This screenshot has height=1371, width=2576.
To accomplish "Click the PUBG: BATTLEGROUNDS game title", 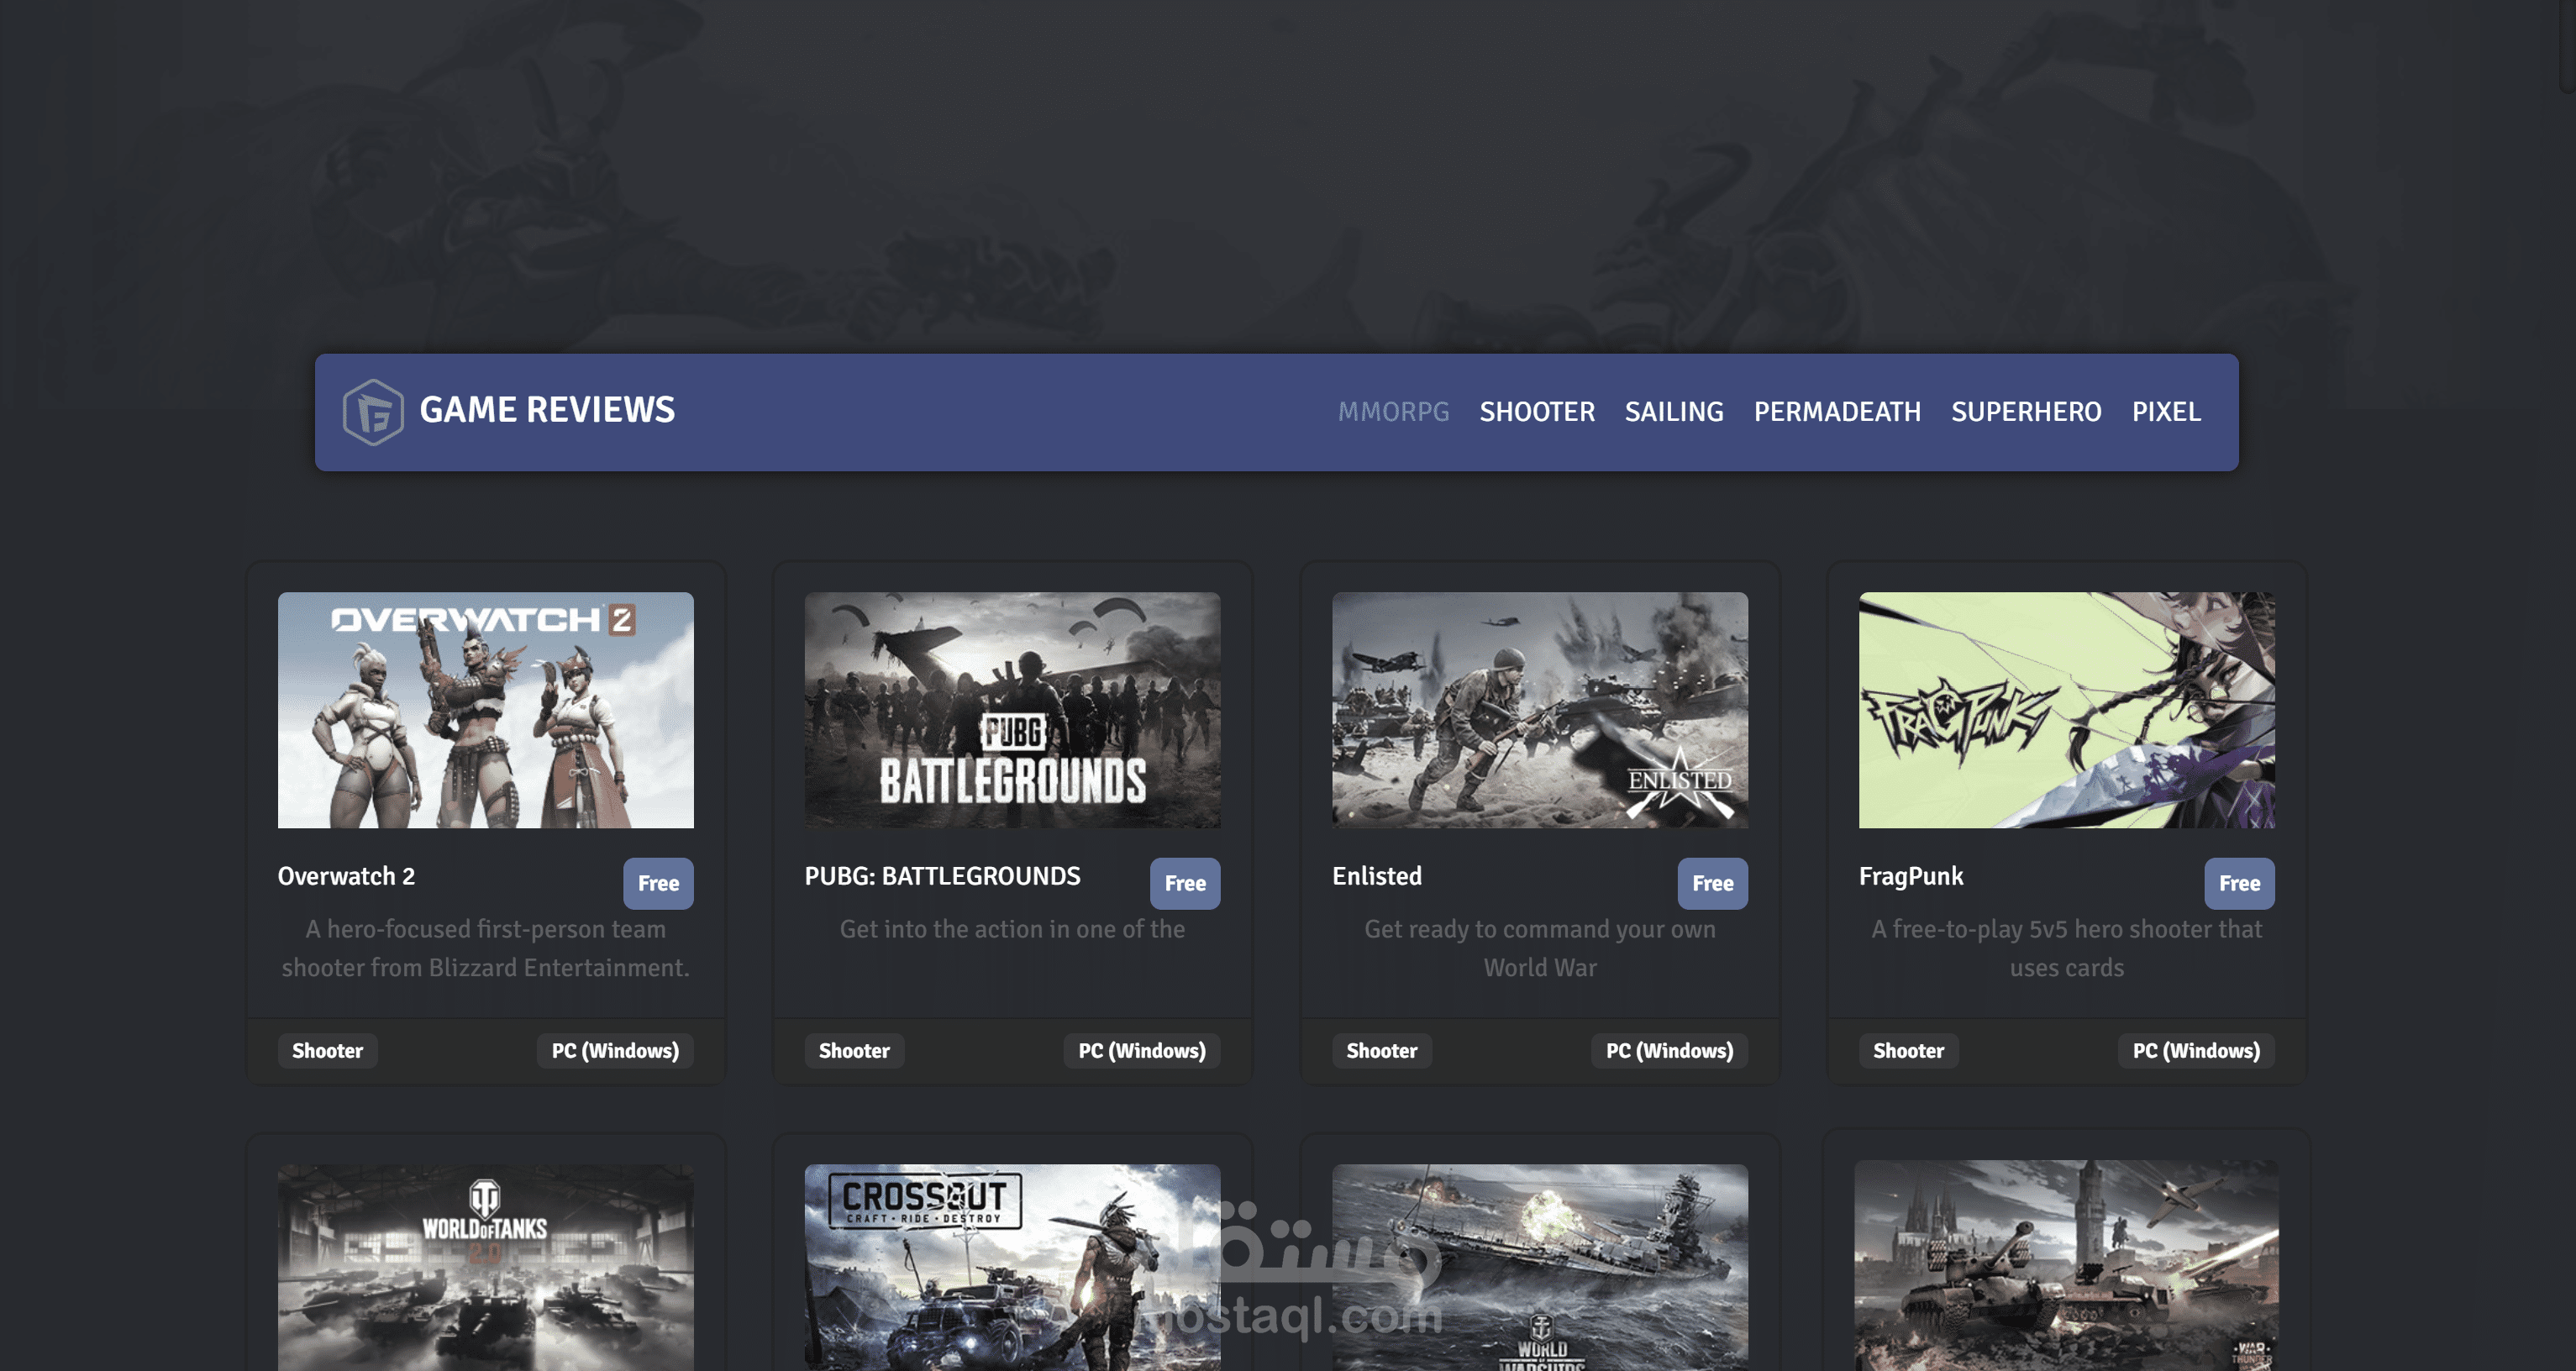I will tap(942, 876).
